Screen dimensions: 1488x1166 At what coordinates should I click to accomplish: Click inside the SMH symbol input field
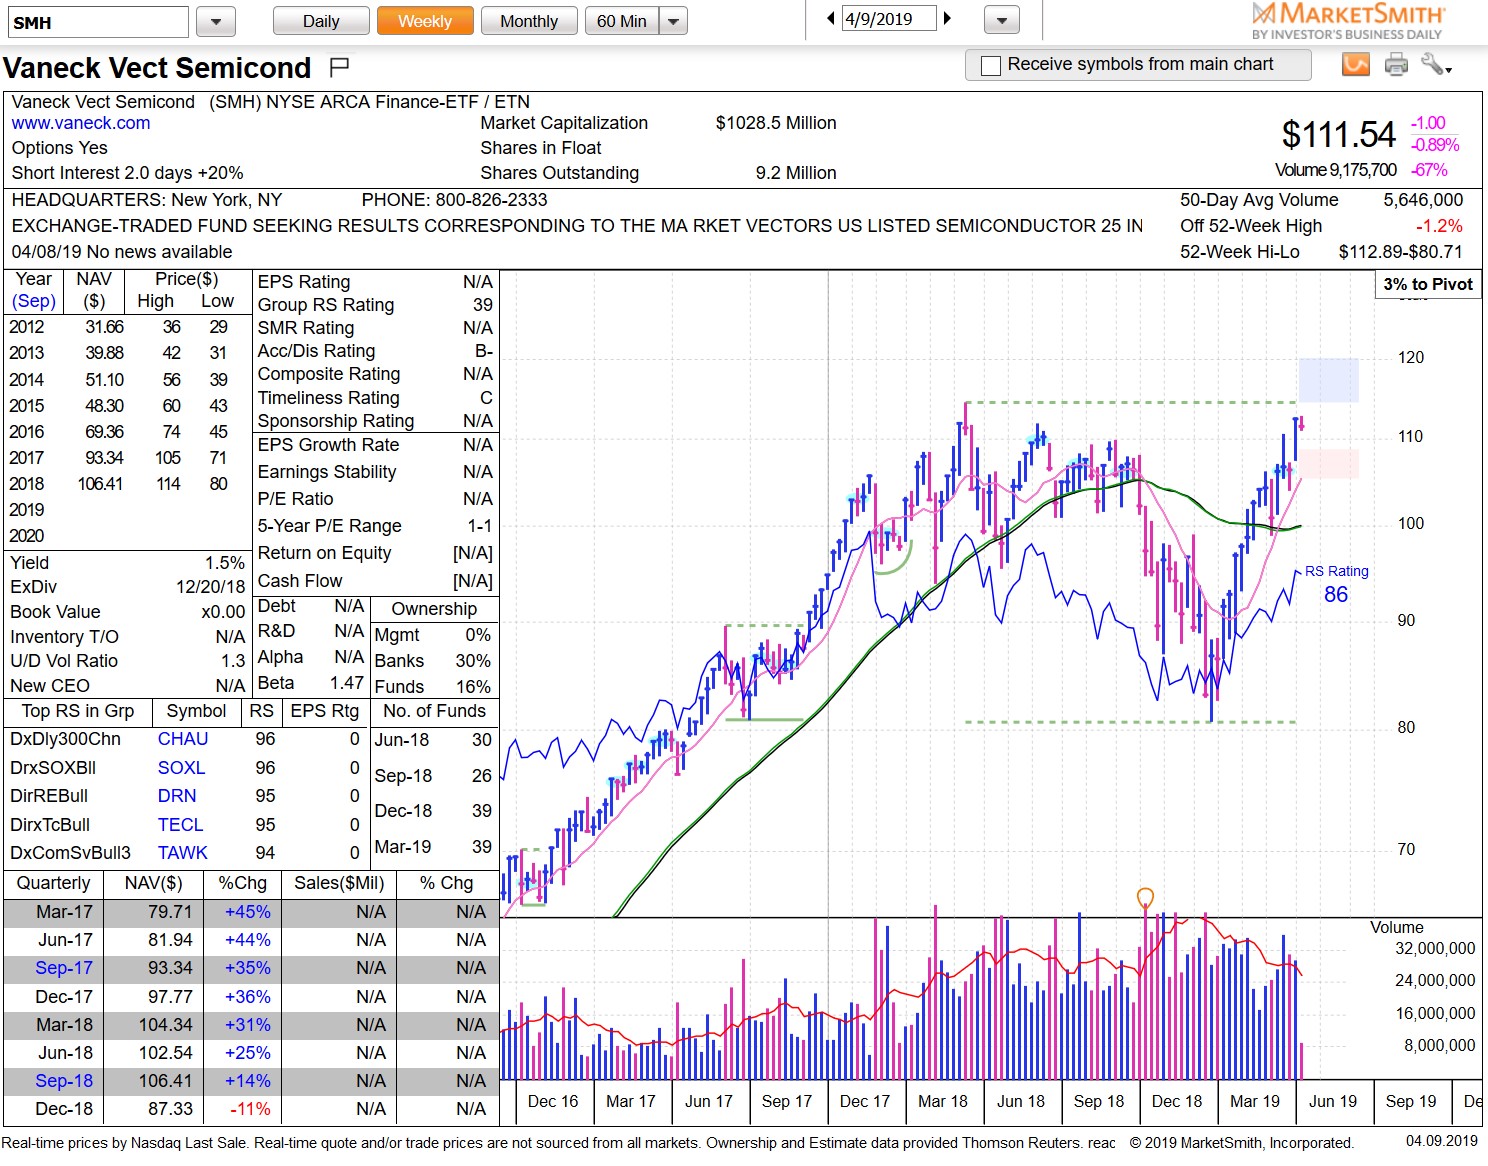point(97,20)
